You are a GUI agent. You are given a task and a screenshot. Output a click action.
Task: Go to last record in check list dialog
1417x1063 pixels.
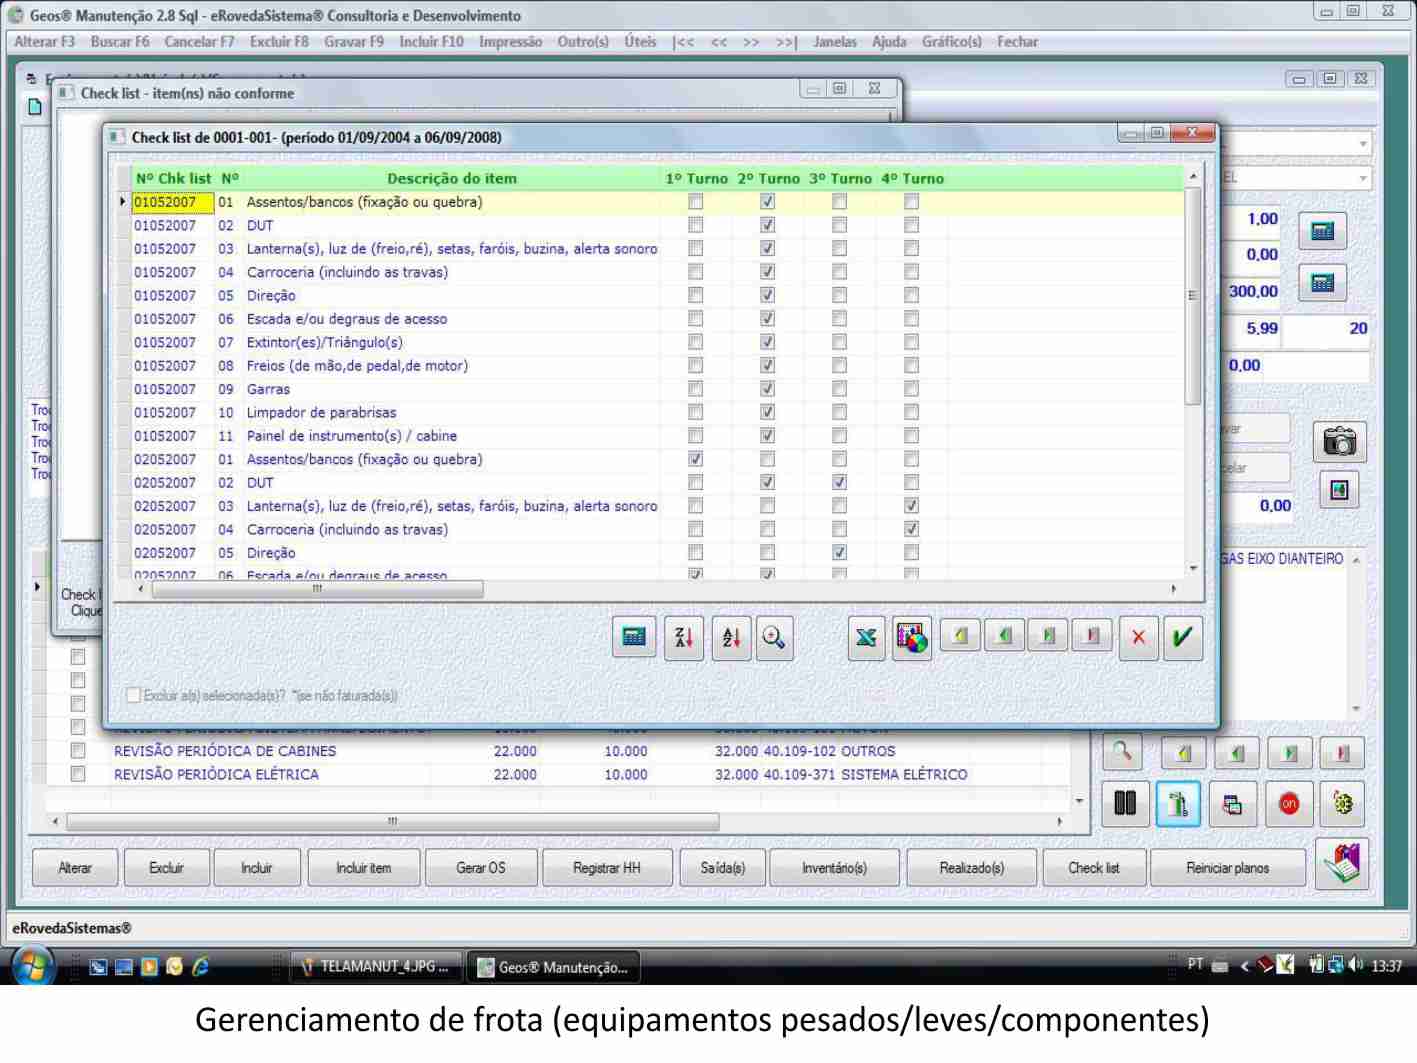click(x=1092, y=636)
